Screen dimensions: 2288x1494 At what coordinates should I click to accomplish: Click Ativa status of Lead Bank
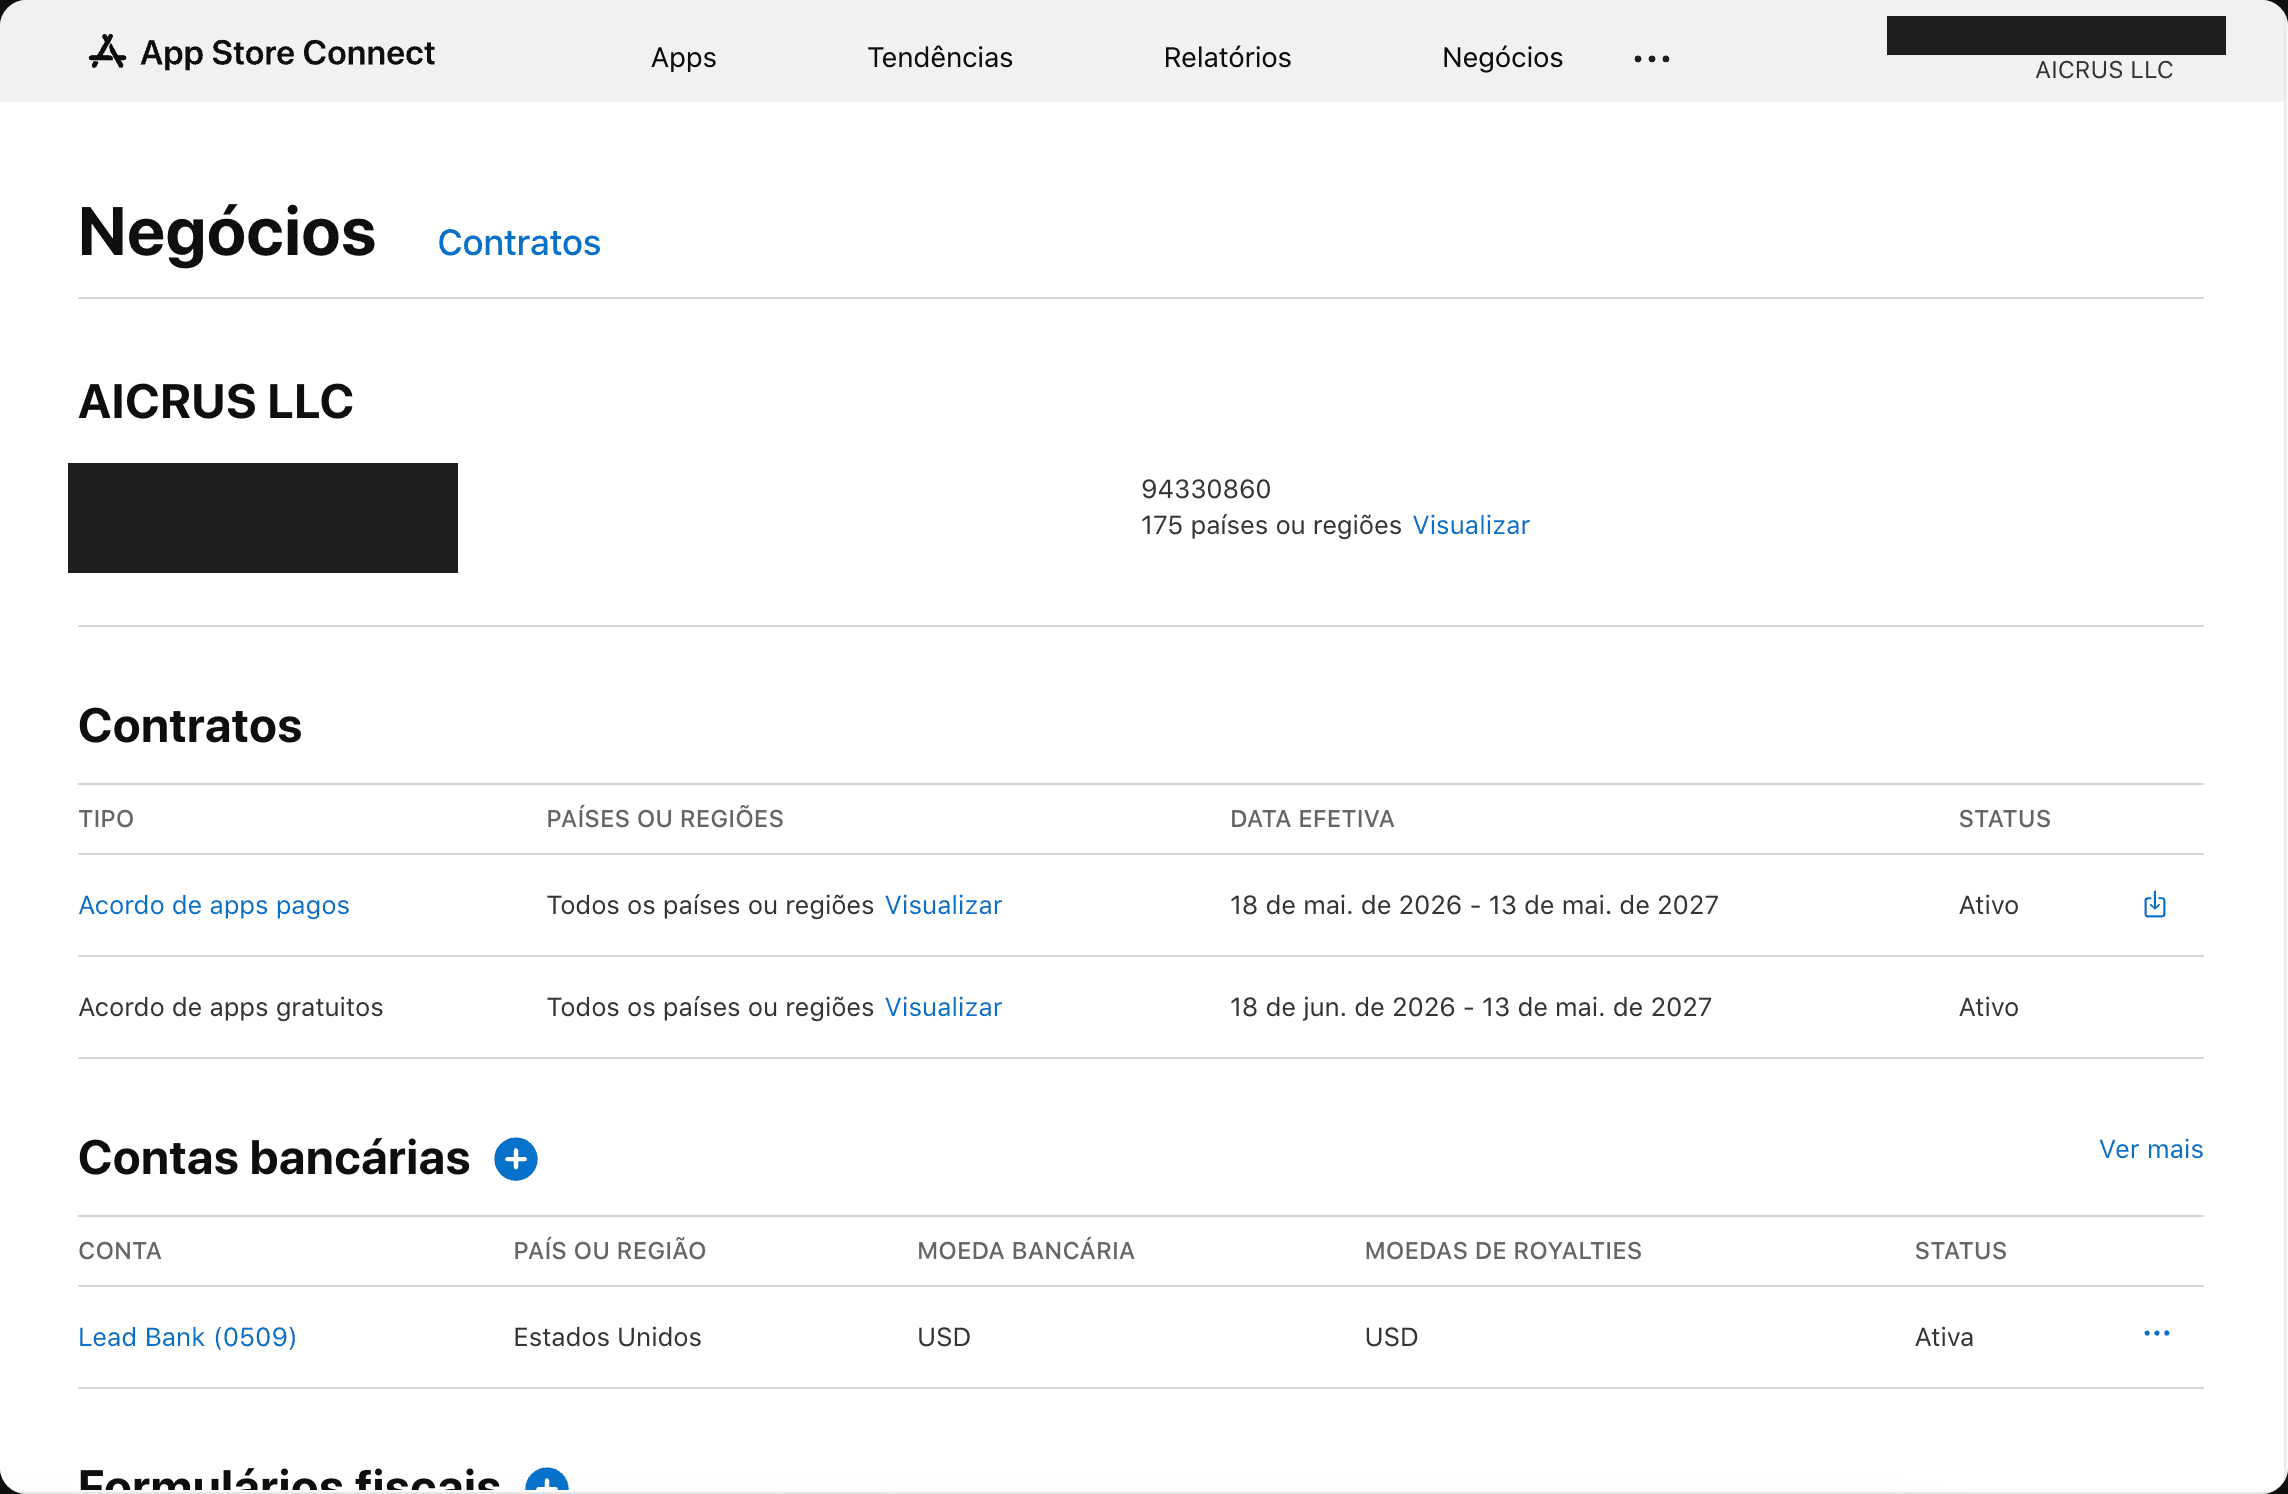click(1944, 1337)
